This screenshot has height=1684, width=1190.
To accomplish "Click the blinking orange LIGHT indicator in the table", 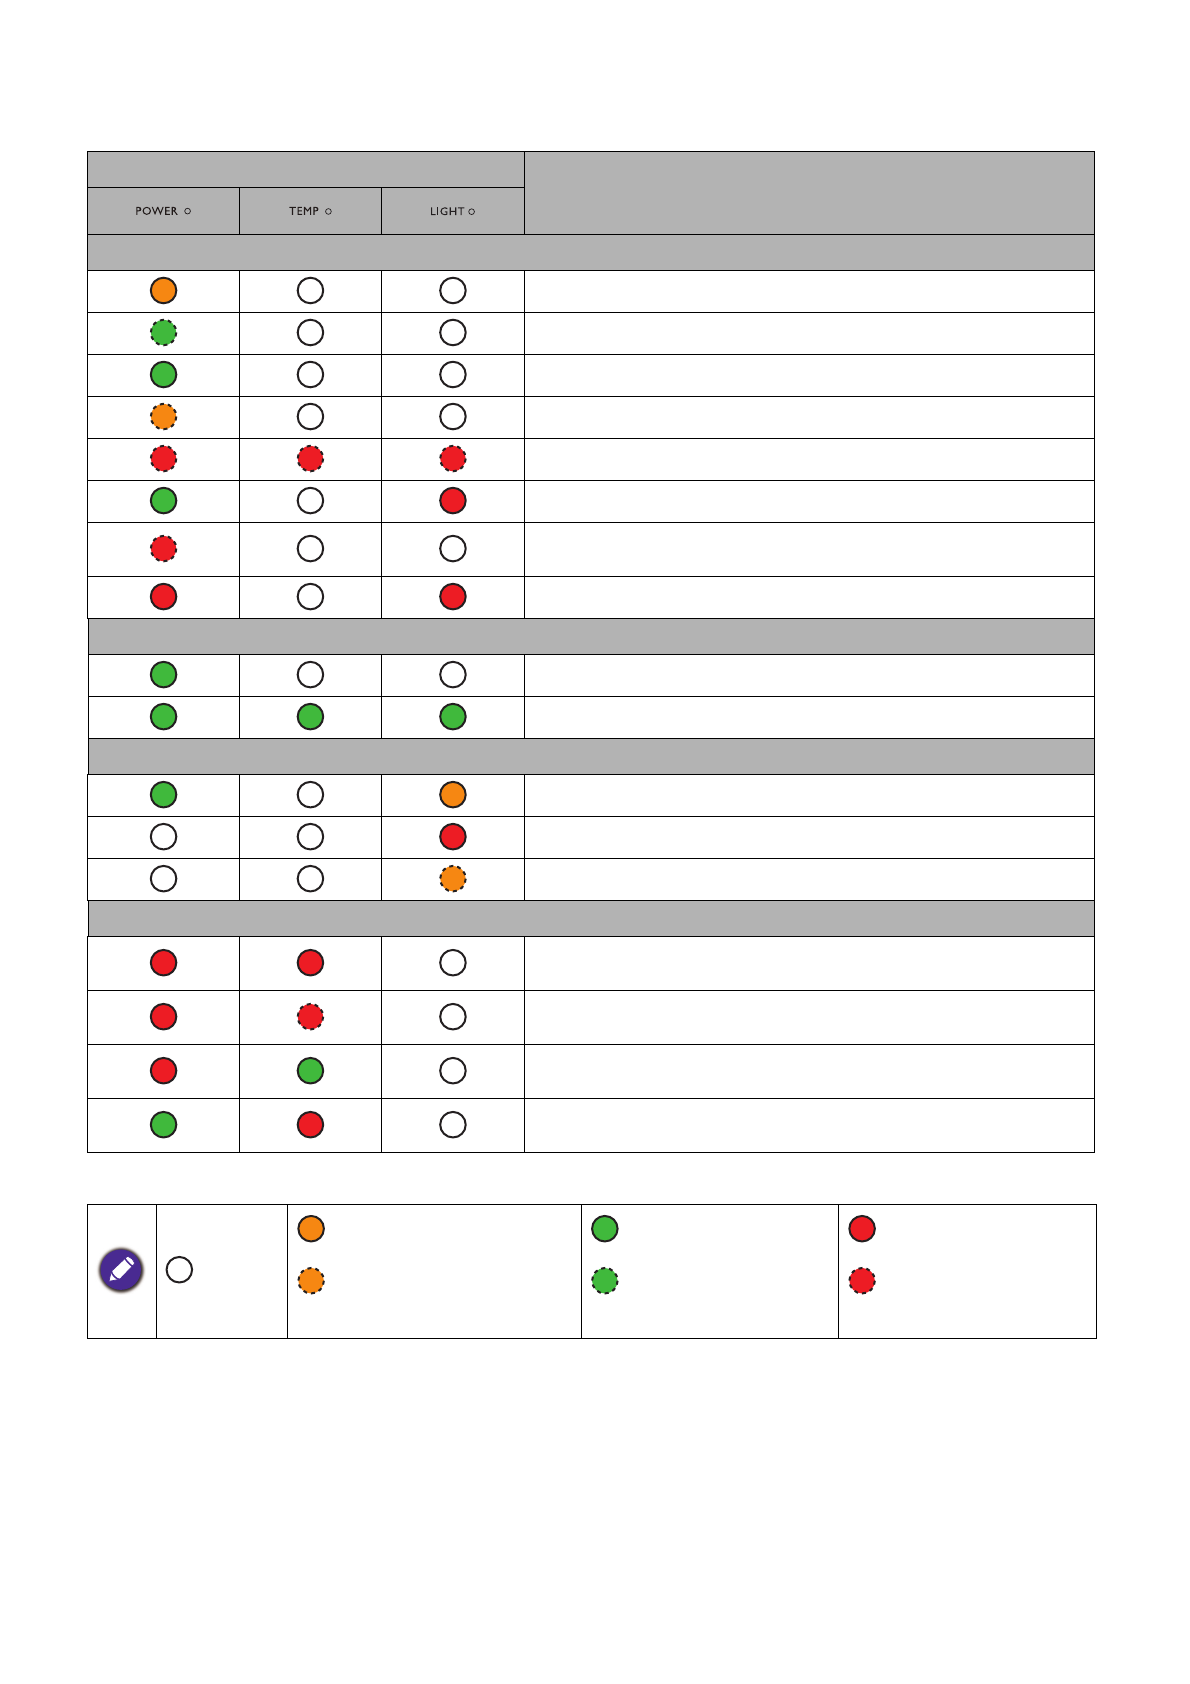I will point(453,879).
